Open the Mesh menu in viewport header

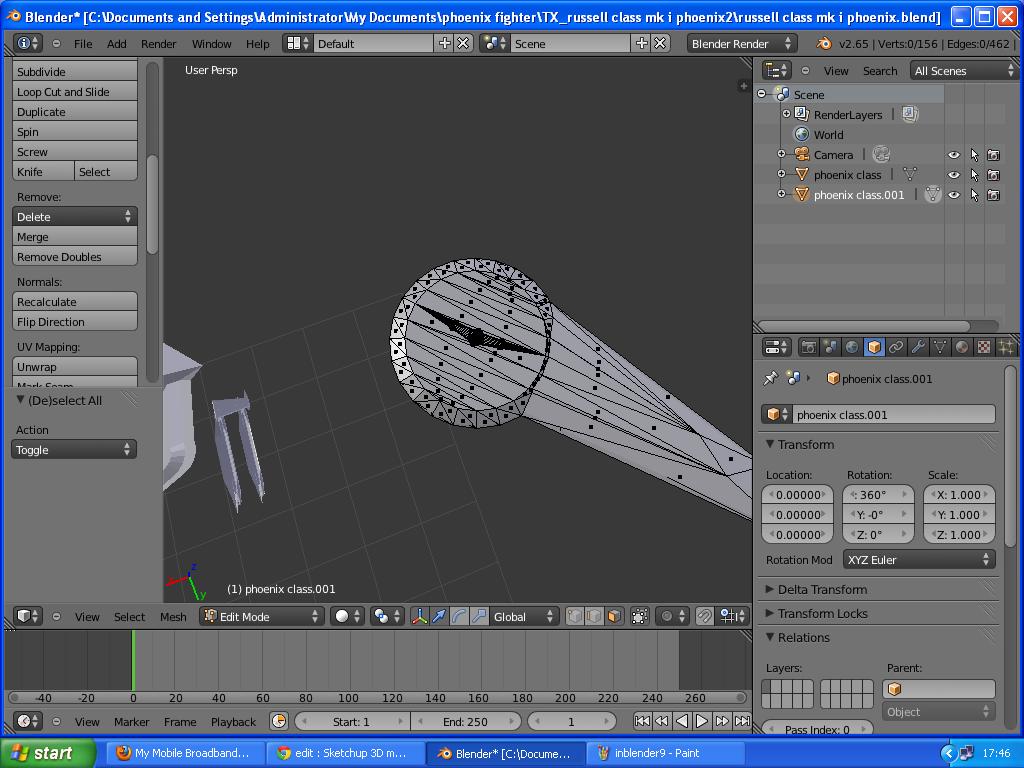click(x=173, y=617)
